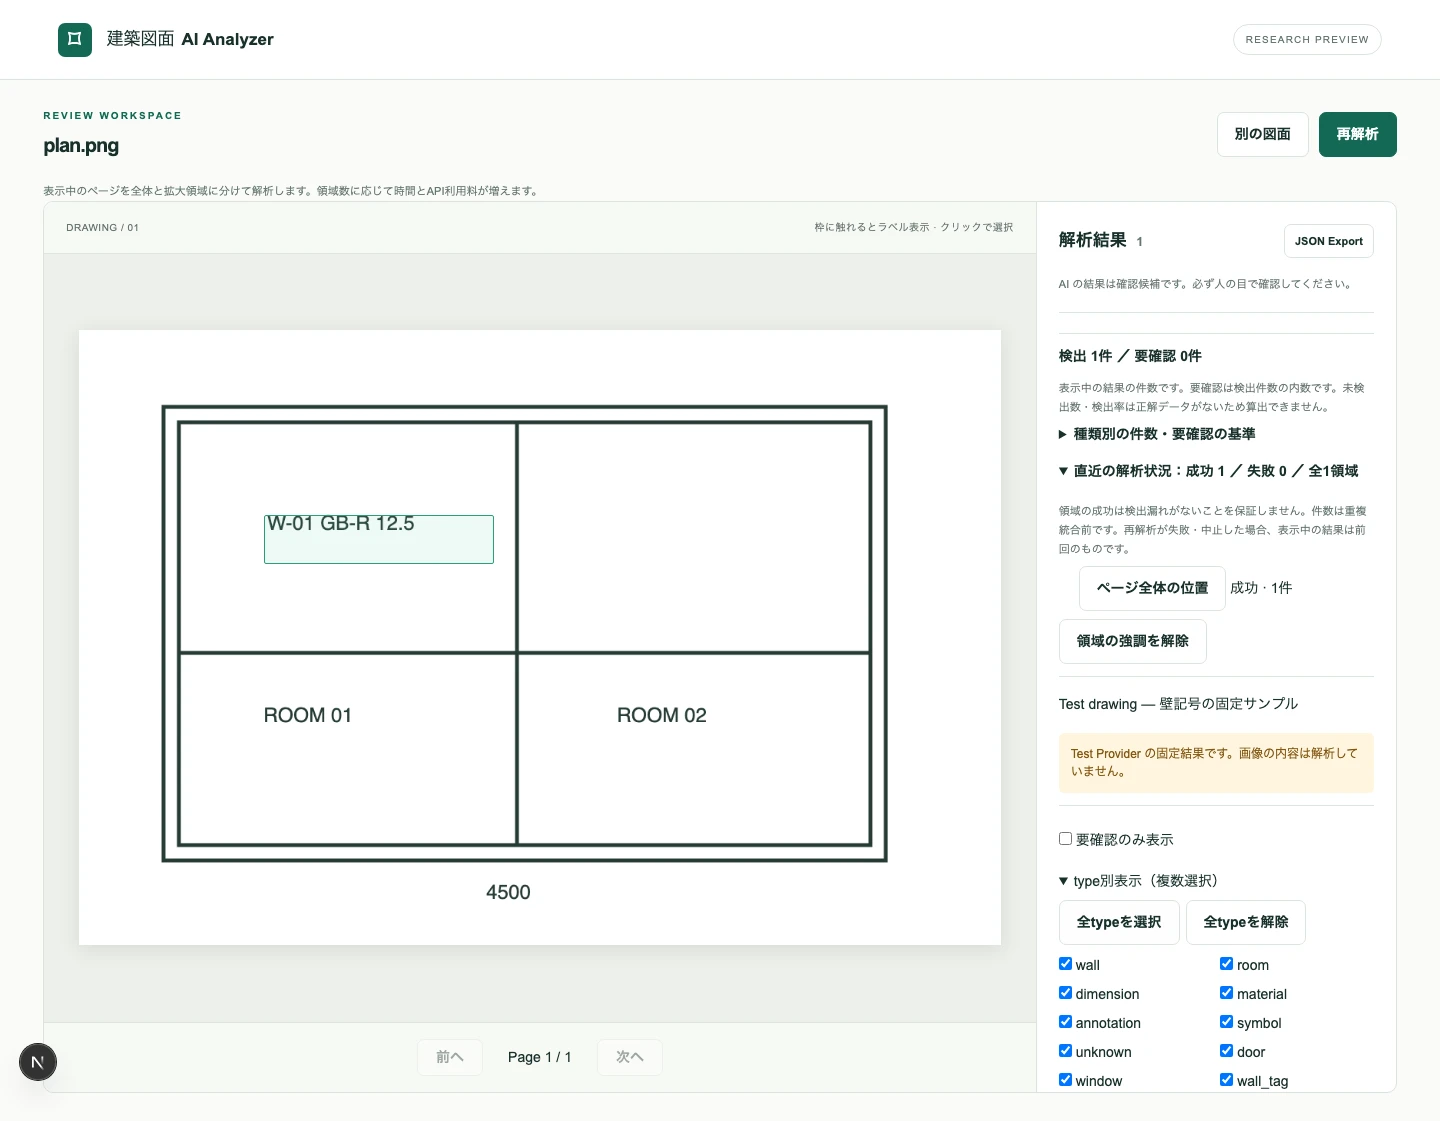Click the green app logo icon
The width and height of the screenshot is (1440, 1121).
pyautogui.click(x=75, y=40)
